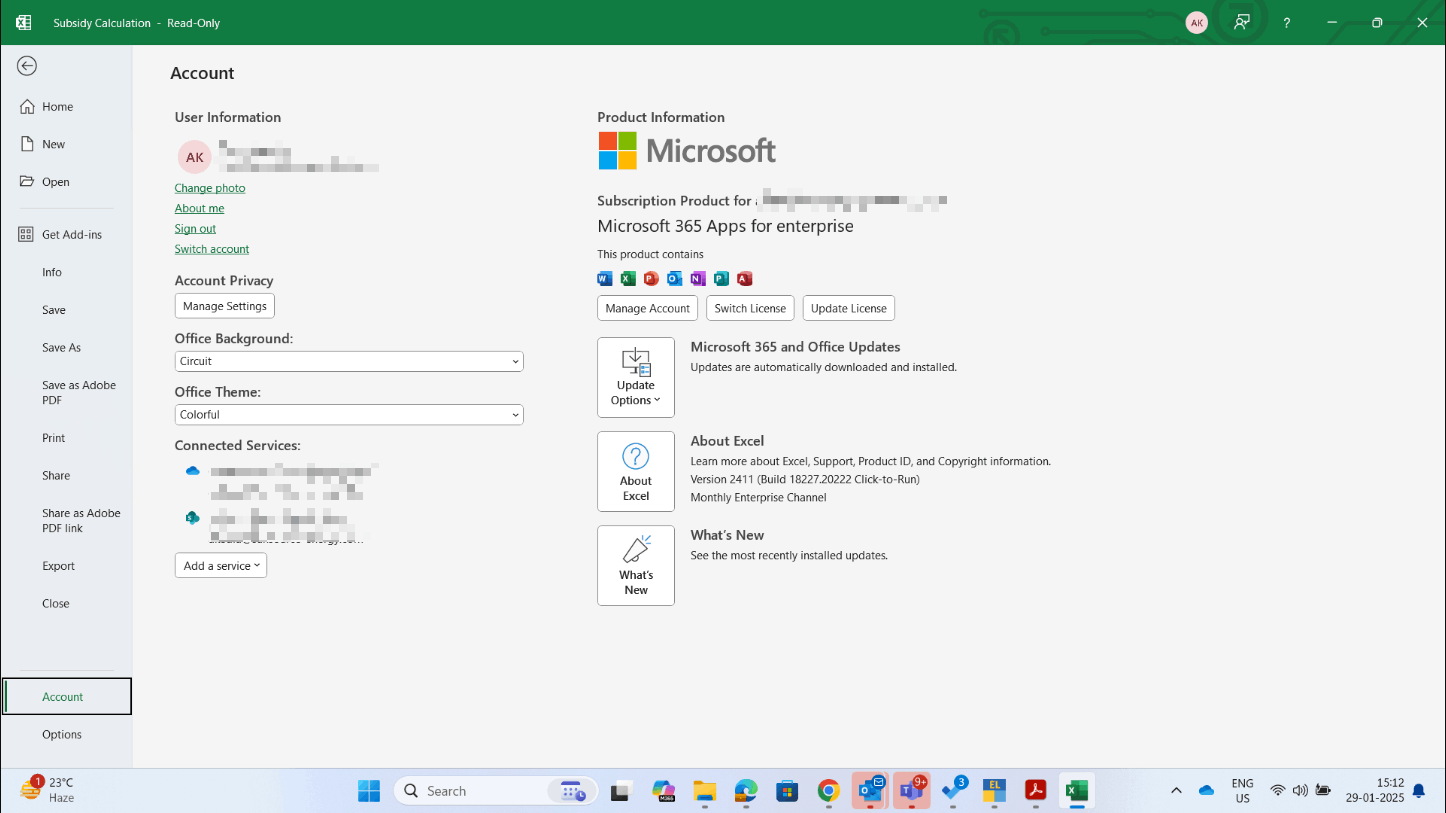The height and width of the screenshot is (813, 1446).
Task: Open Task View from the taskbar
Action: click(x=622, y=791)
